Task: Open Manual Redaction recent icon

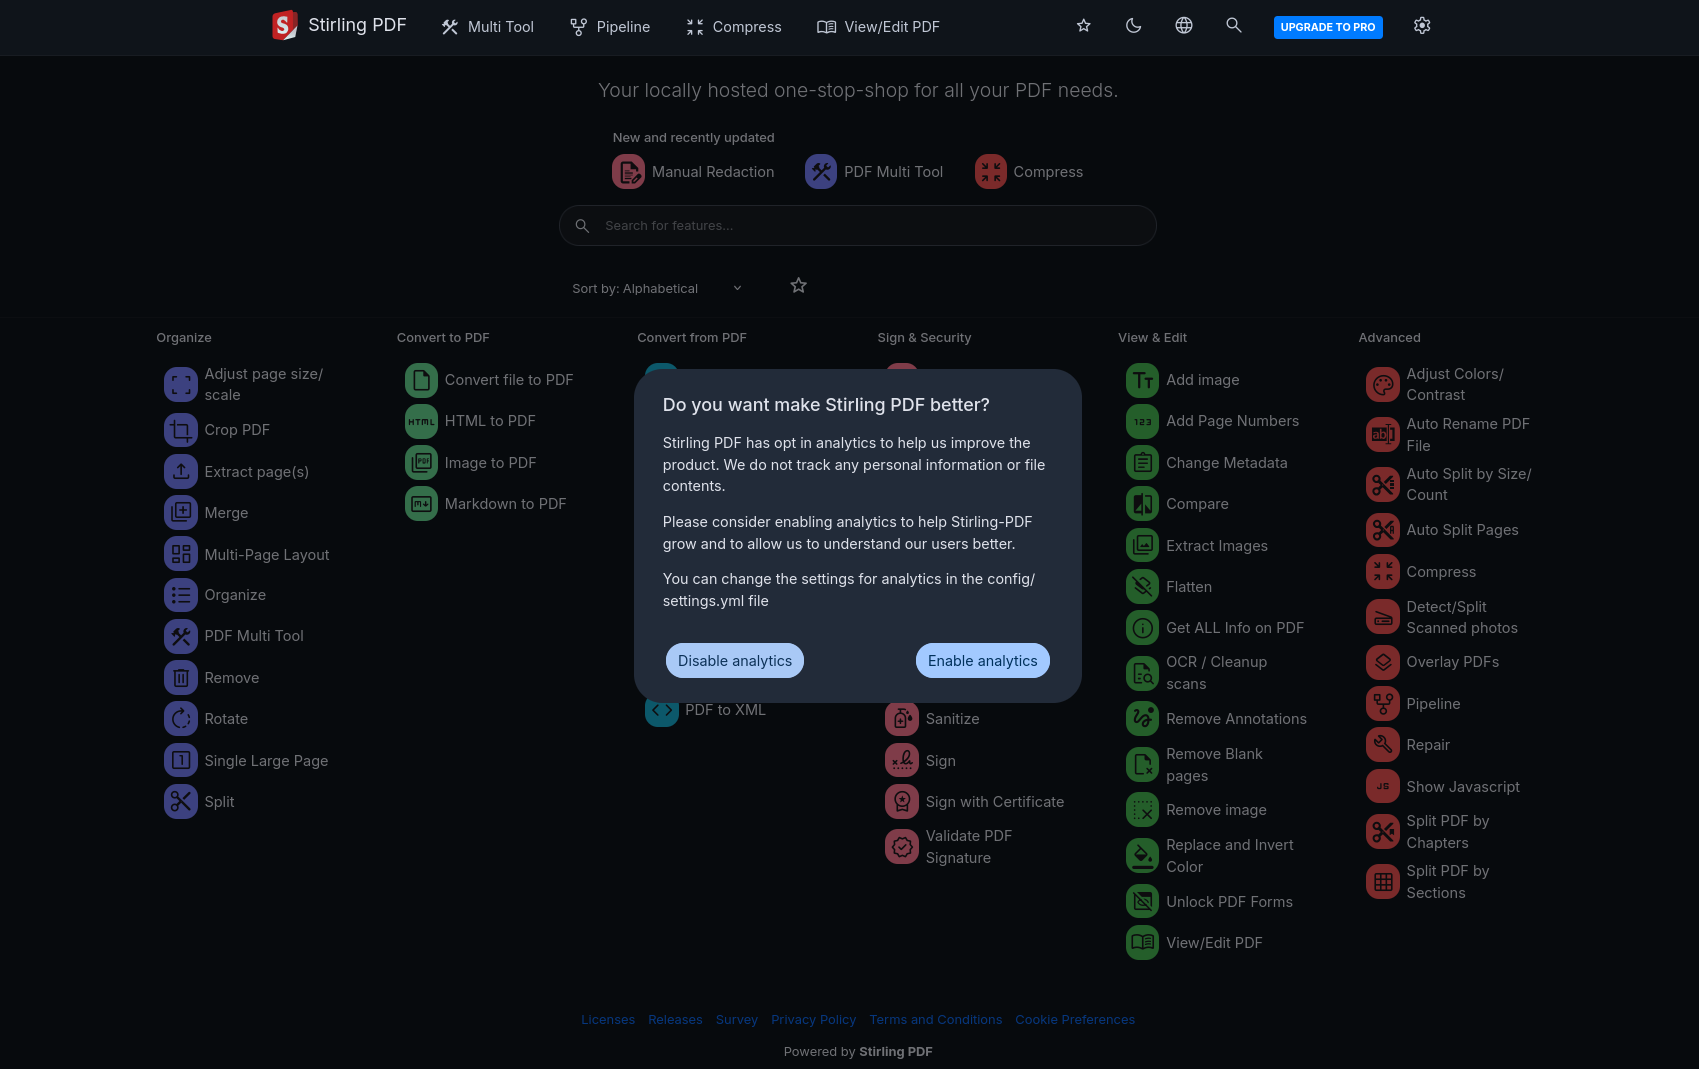Action: click(x=628, y=172)
